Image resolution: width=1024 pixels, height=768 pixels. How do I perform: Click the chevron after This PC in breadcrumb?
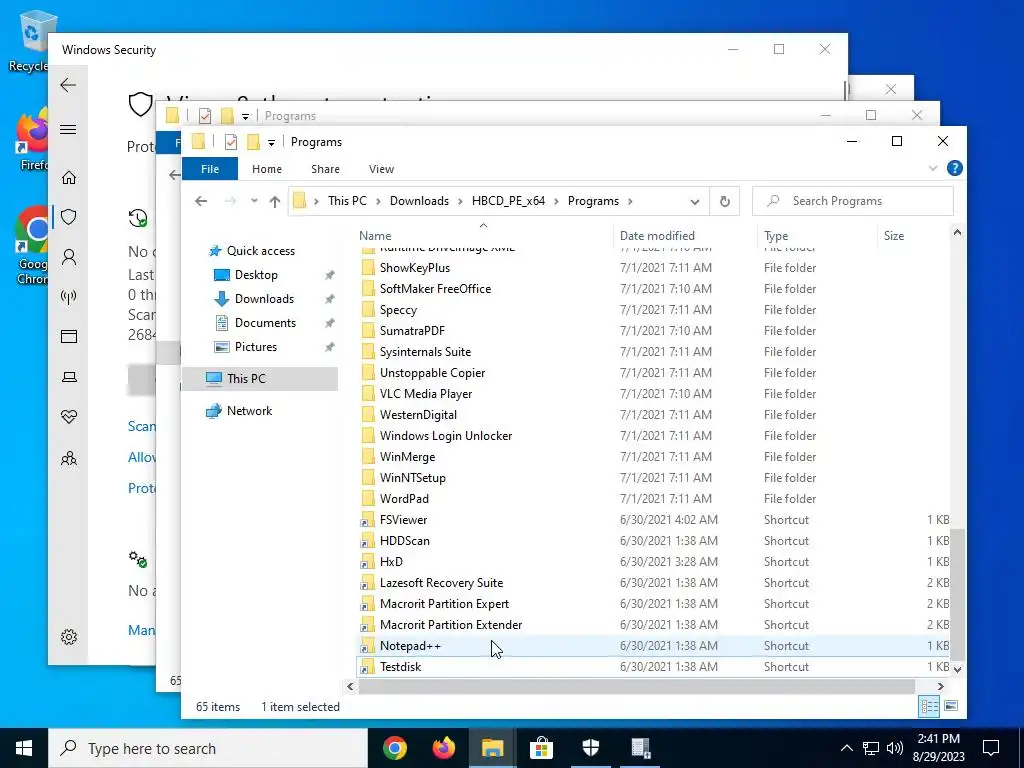pos(378,201)
